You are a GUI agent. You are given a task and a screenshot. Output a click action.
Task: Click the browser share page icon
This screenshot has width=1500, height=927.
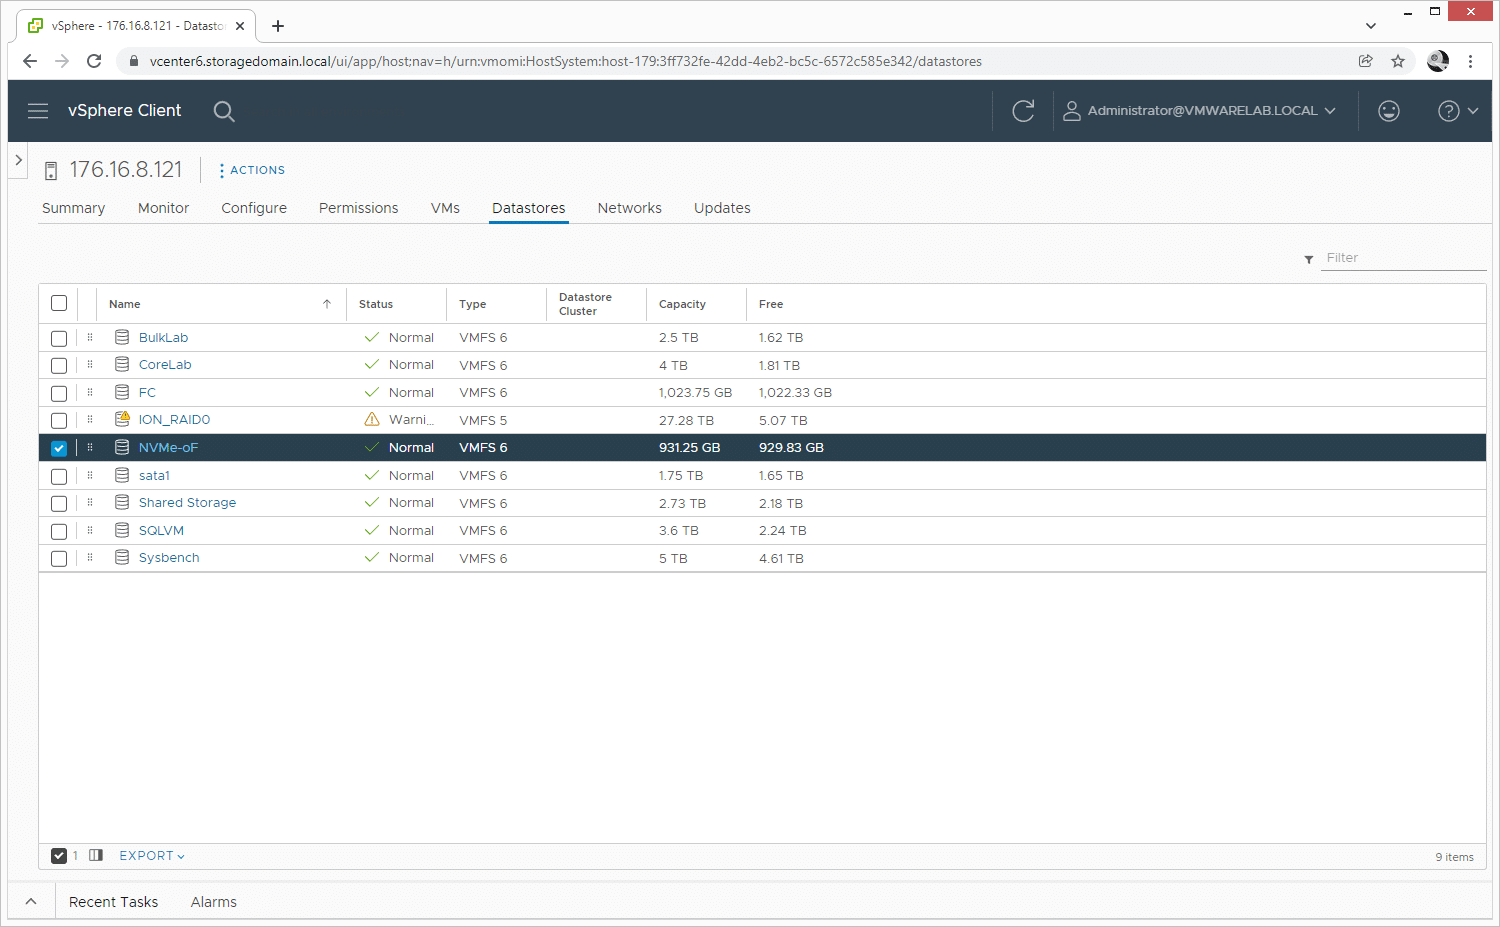[x=1365, y=61]
